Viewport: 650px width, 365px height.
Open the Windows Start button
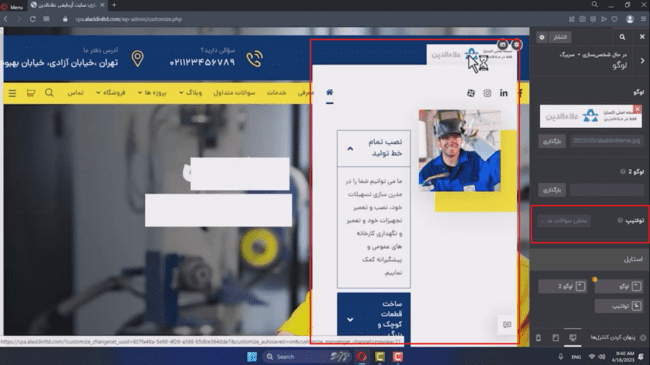(252, 357)
